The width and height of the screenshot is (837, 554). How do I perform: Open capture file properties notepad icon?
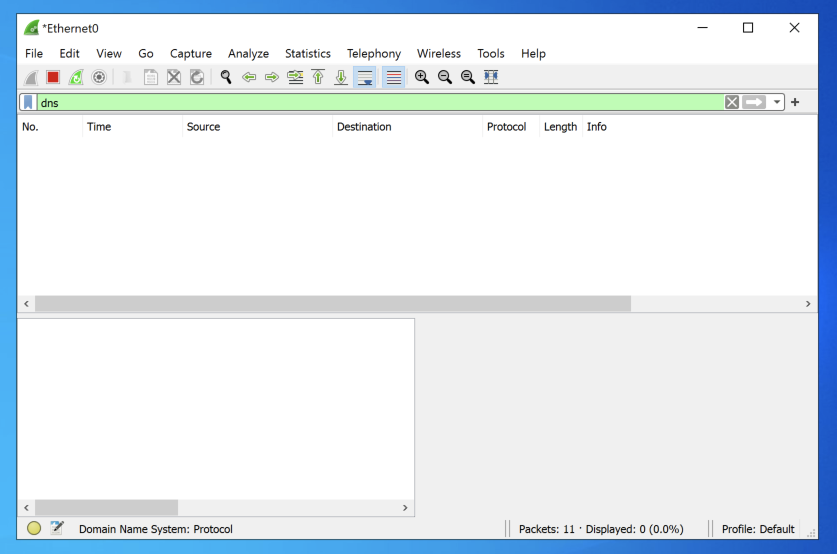pos(57,528)
